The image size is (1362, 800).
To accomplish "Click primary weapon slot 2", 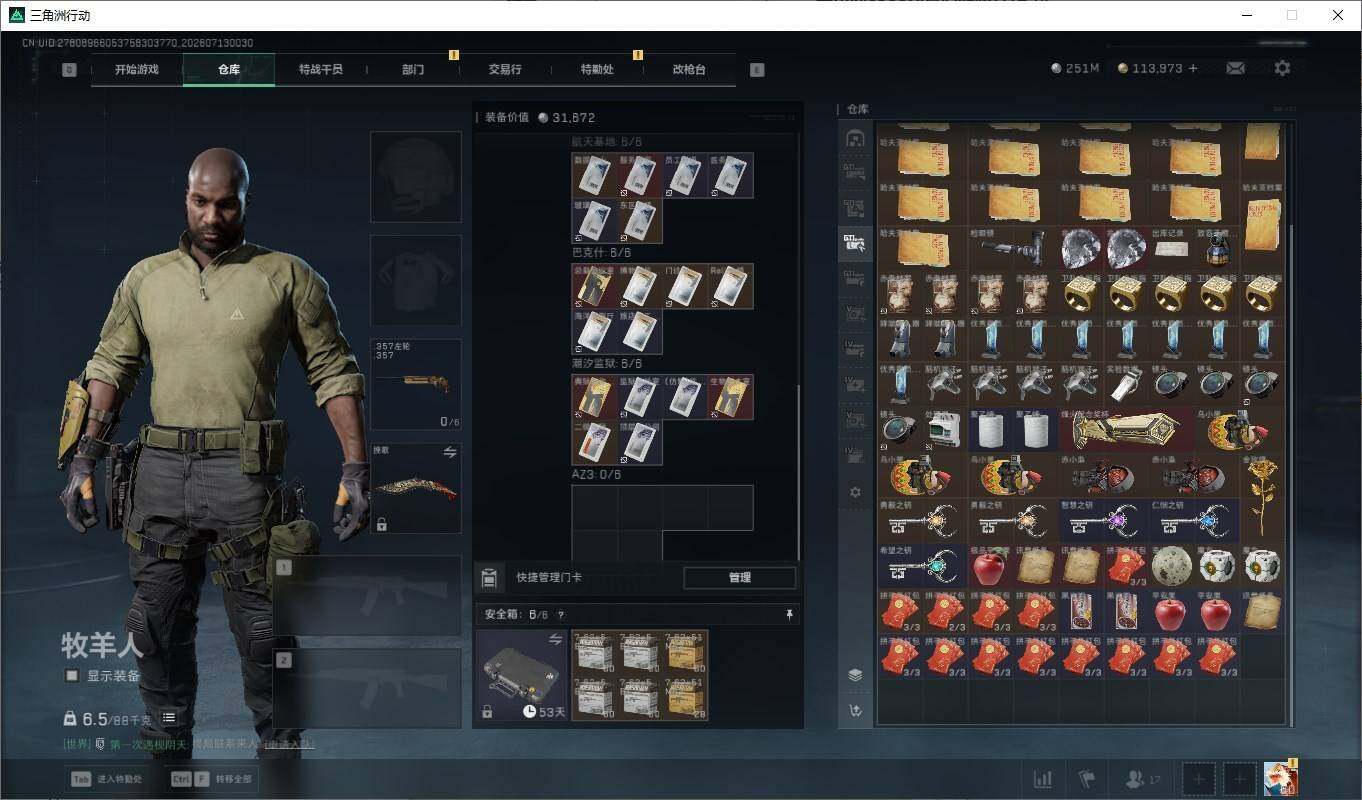I will [x=367, y=688].
